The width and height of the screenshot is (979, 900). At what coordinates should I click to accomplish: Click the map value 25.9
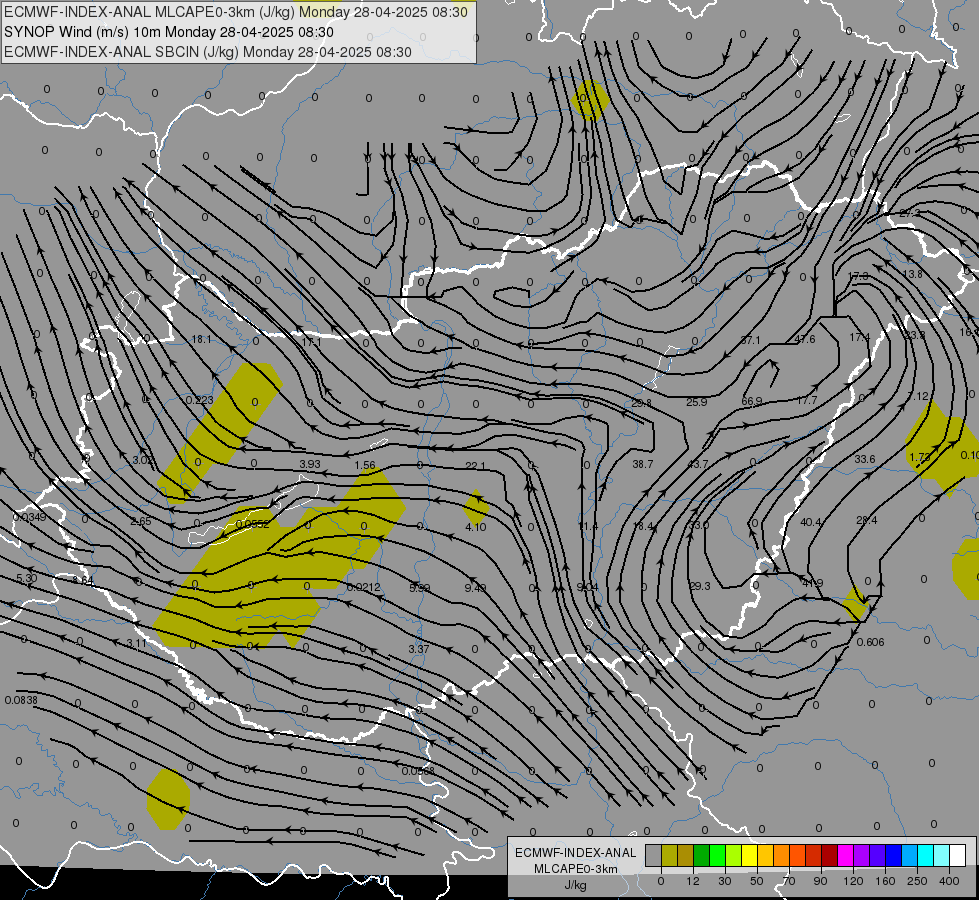(x=697, y=402)
